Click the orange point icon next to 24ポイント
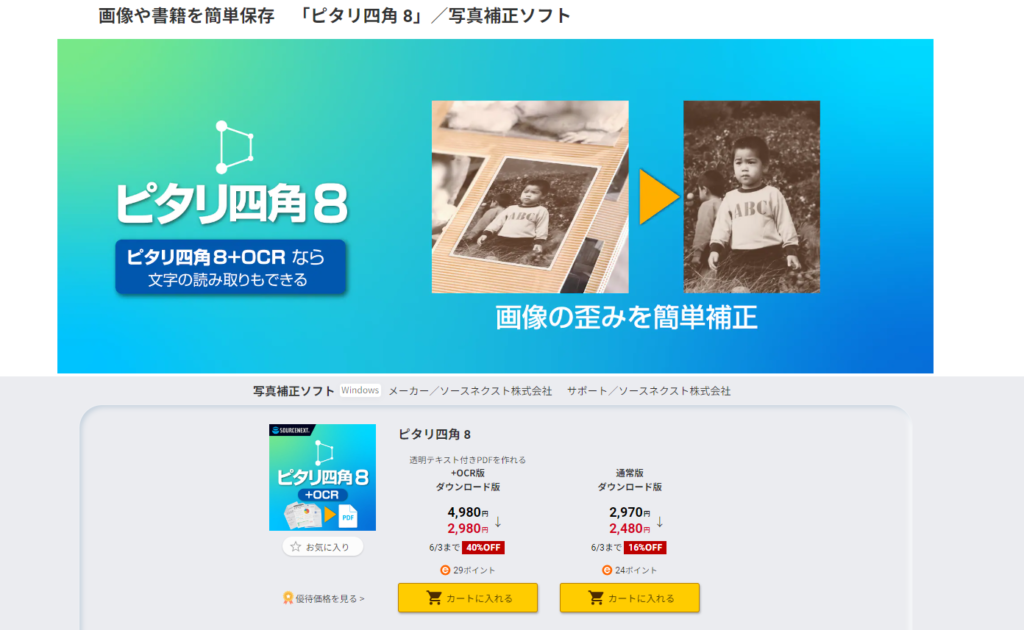 click(x=607, y=570)
